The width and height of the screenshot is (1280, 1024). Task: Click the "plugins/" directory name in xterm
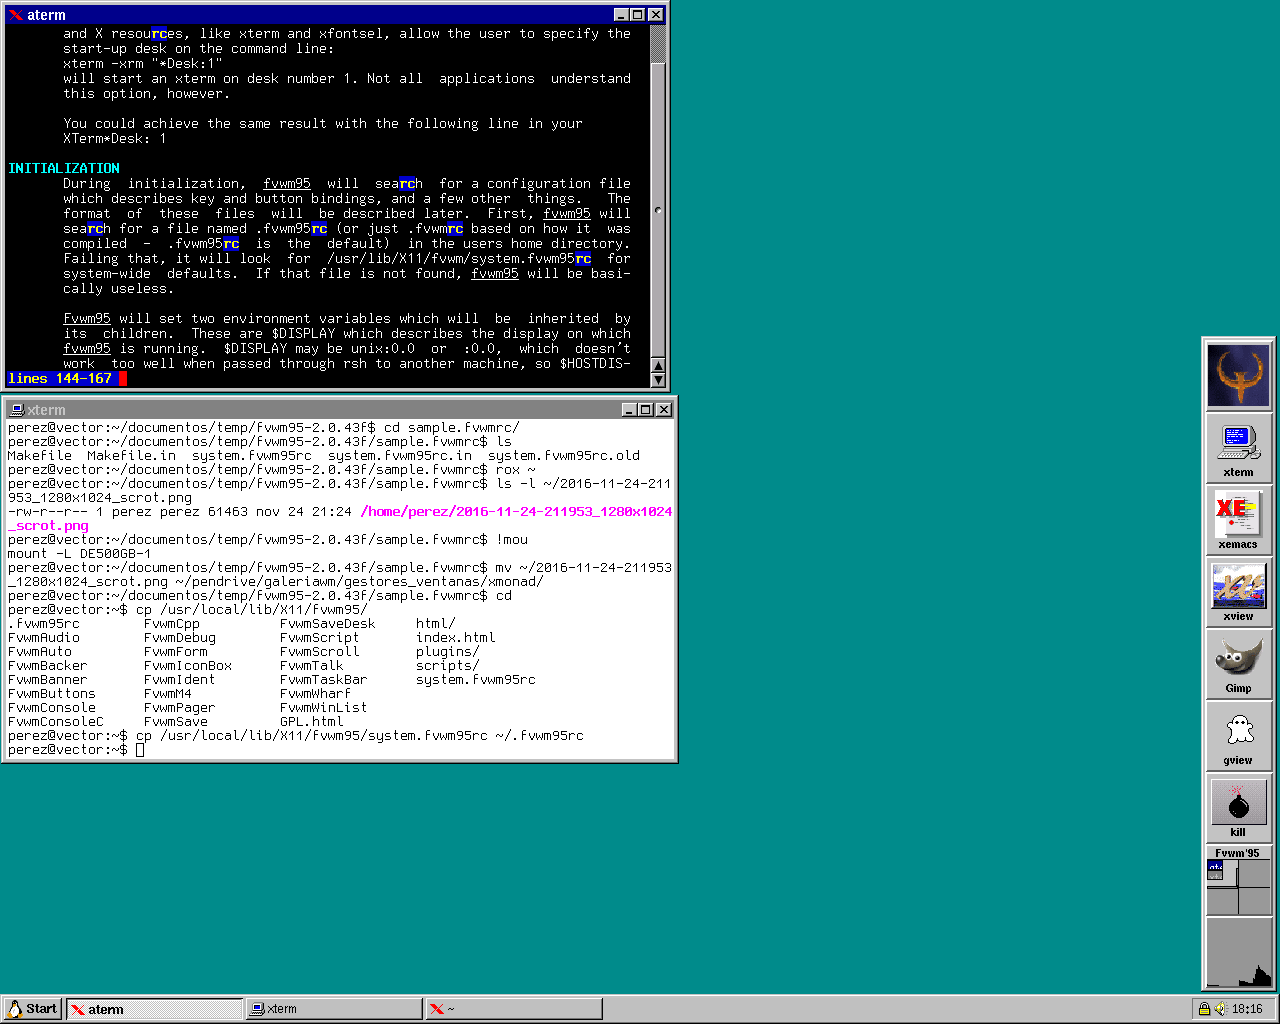448,652
